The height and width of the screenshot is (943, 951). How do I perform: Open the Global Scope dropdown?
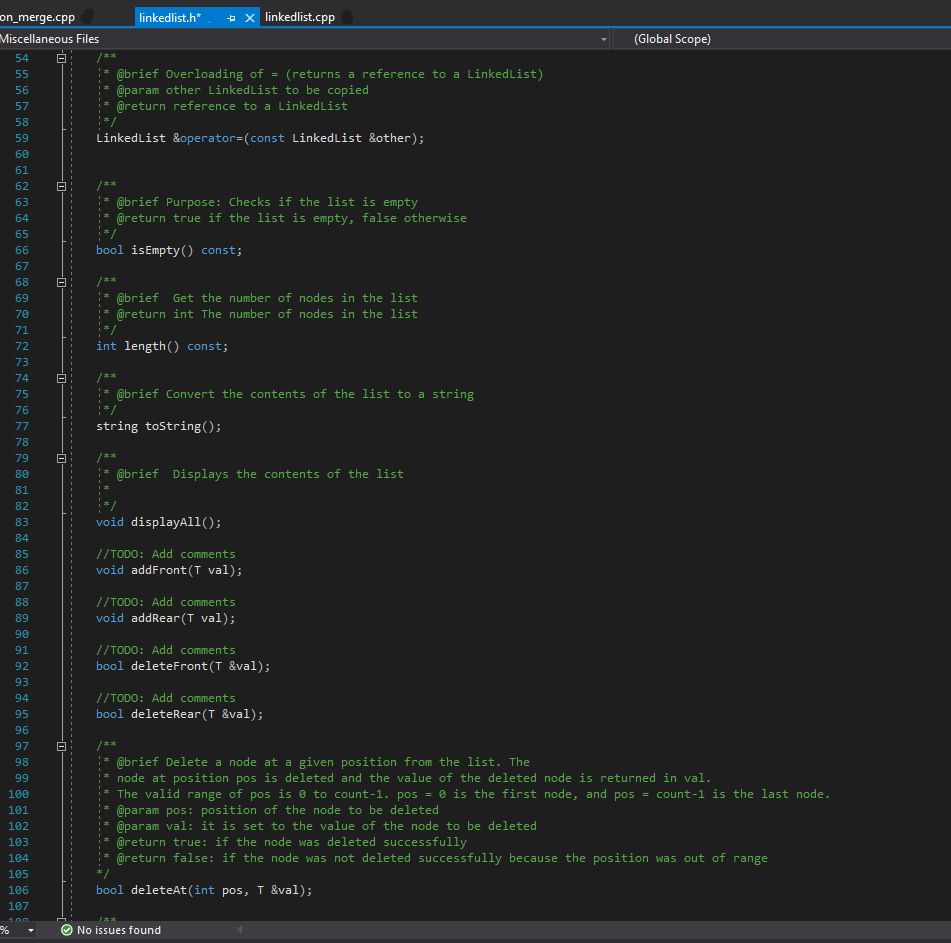pos(672,39)
